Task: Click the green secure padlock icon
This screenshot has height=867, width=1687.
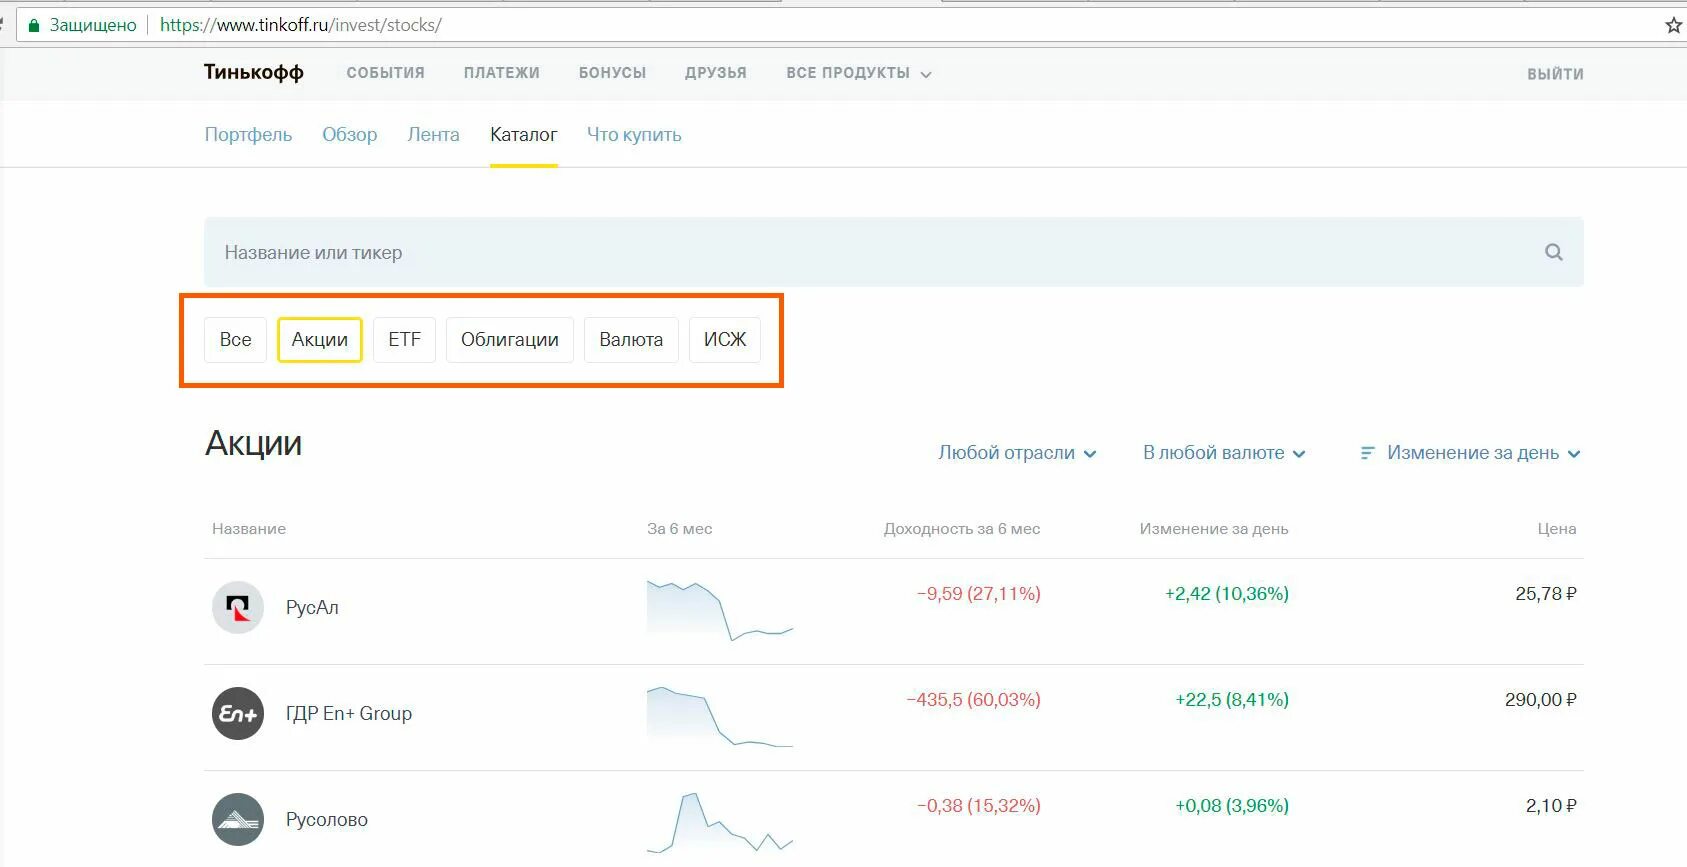Action: (x=34, y=25)
